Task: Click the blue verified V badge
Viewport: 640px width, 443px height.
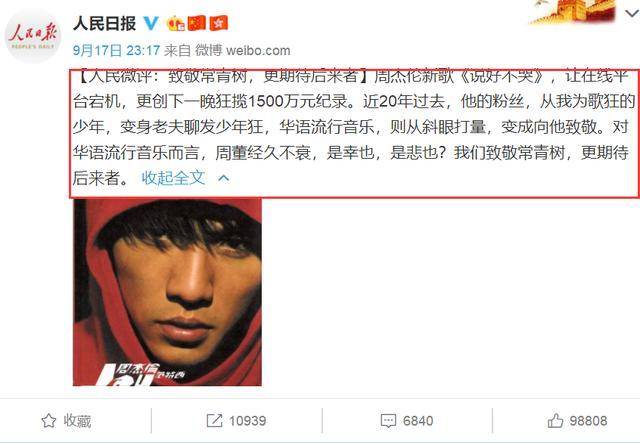Action: point(151,23)
